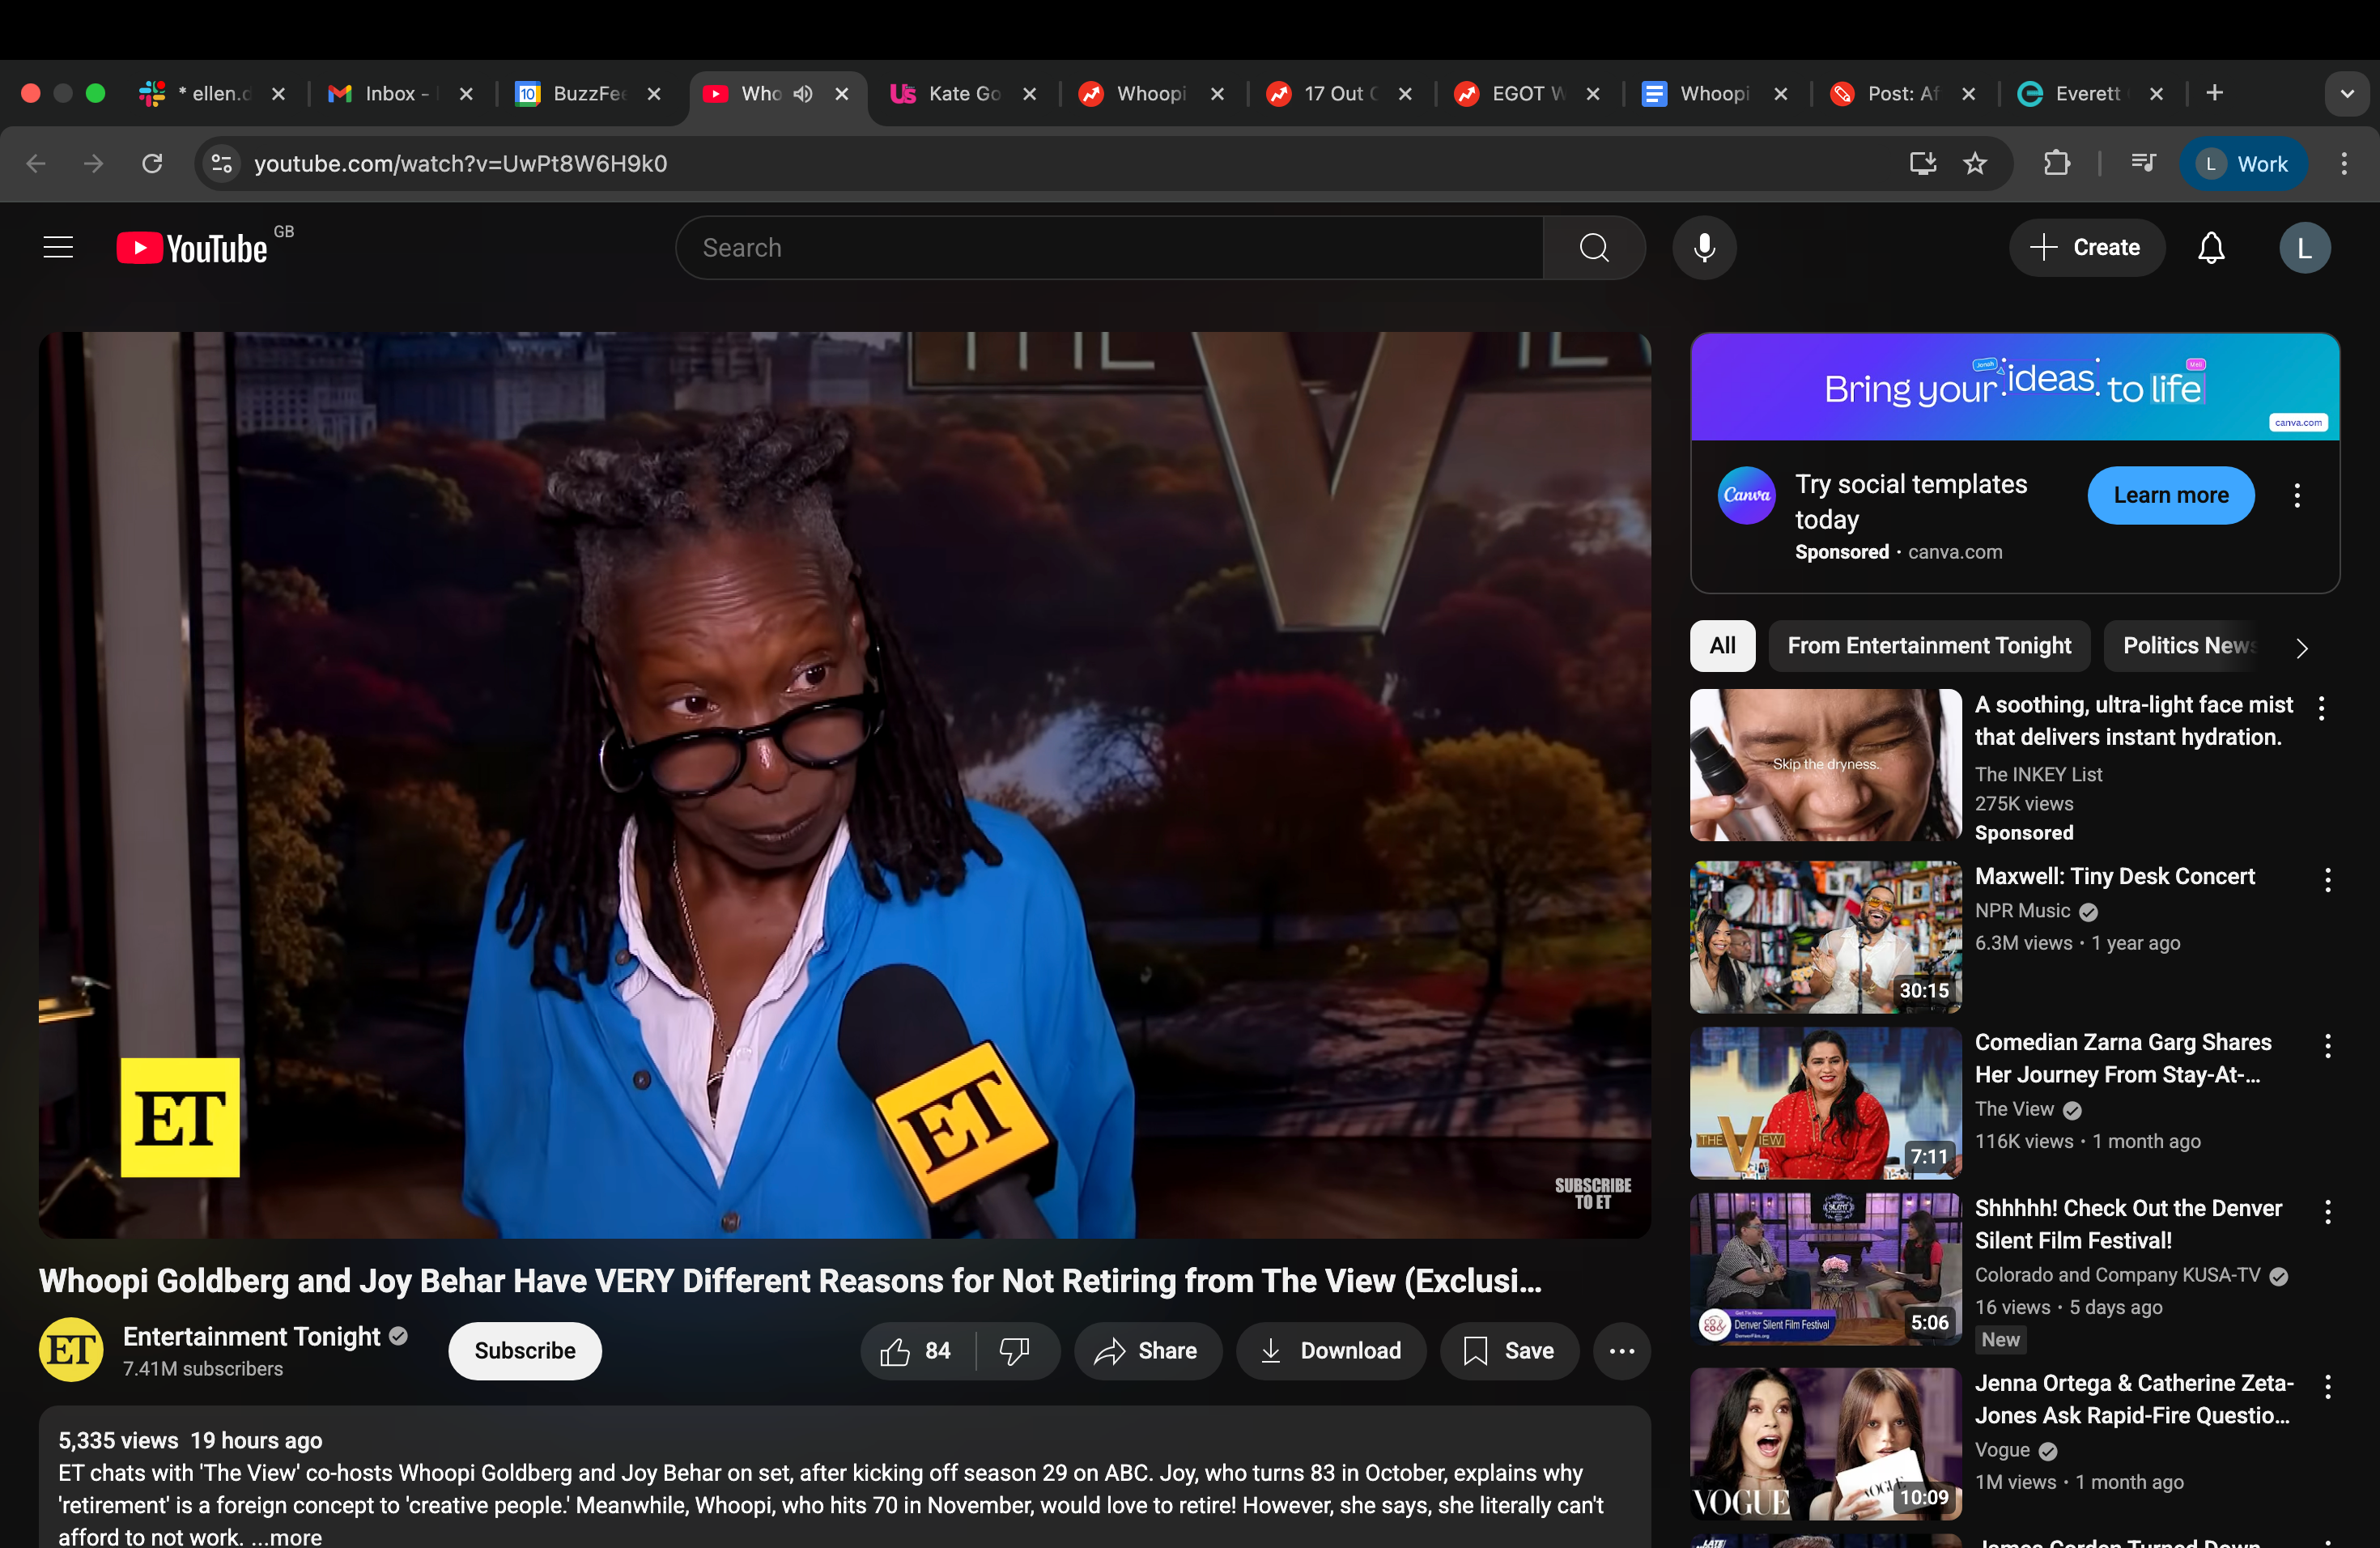Switch to the Everett tab
The image size is (2380, 1548).
pyautogui.click(x=2091, y=93)
